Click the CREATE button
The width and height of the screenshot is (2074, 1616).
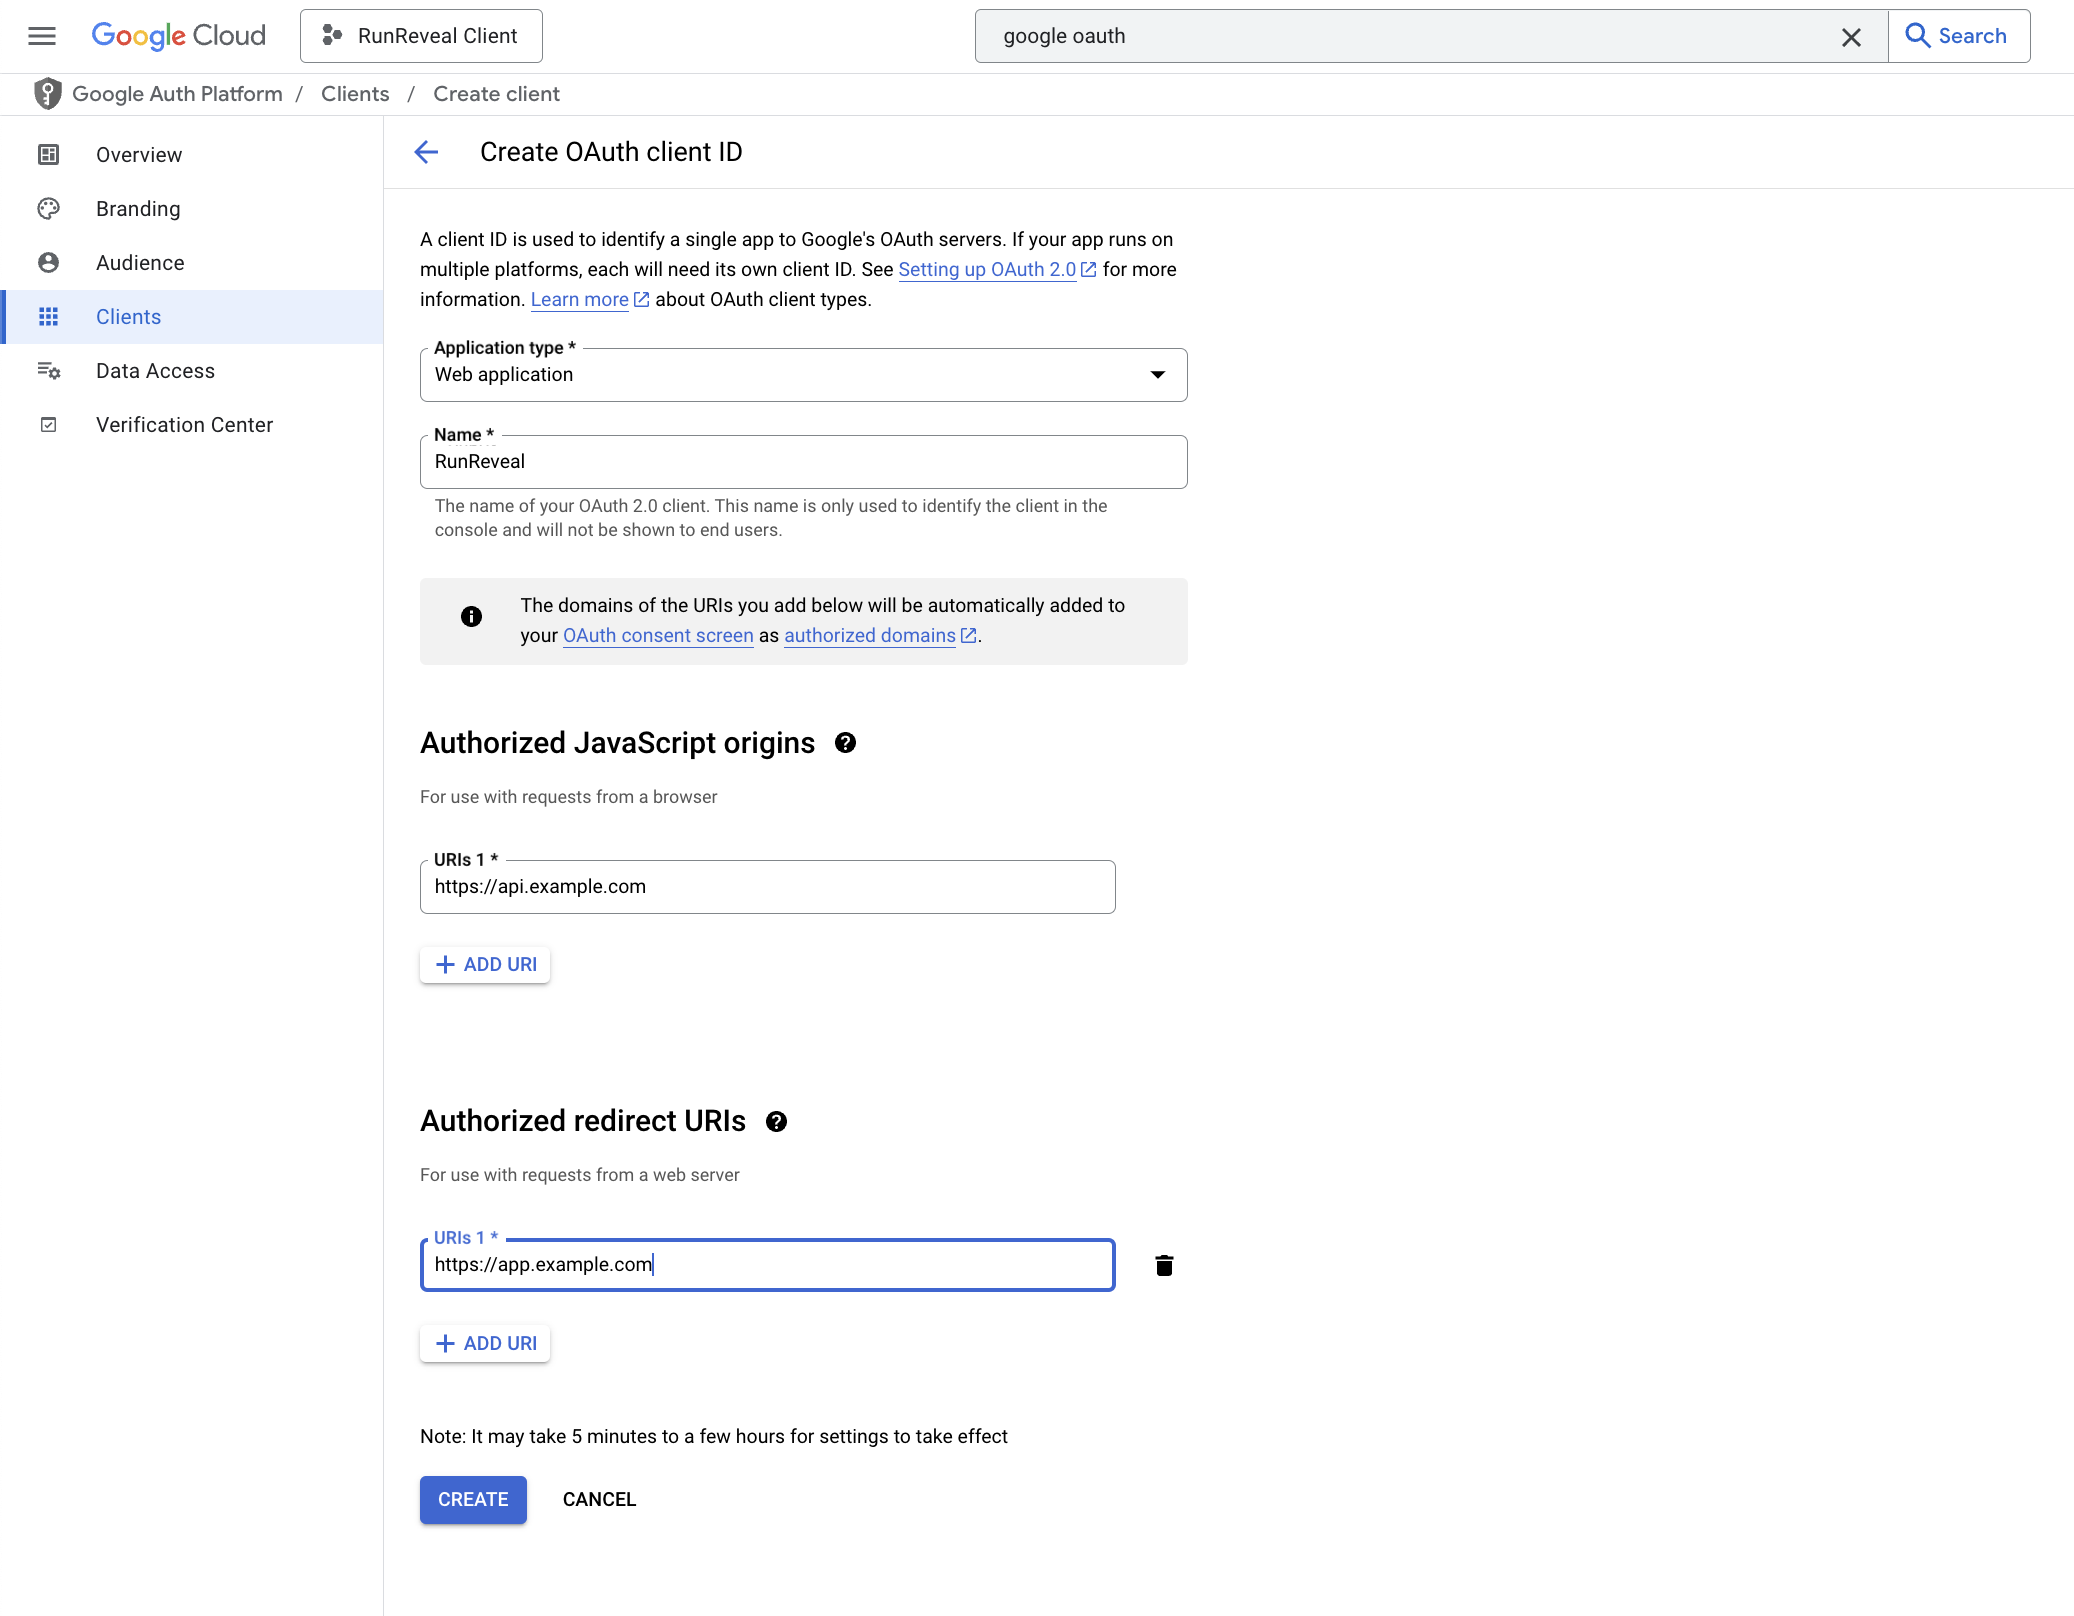click(472, 1499)
